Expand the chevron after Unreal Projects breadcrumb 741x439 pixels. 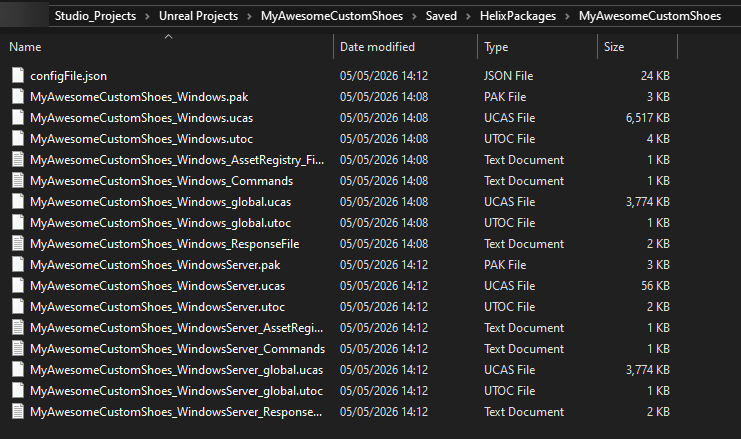click(x=250, y=17)
